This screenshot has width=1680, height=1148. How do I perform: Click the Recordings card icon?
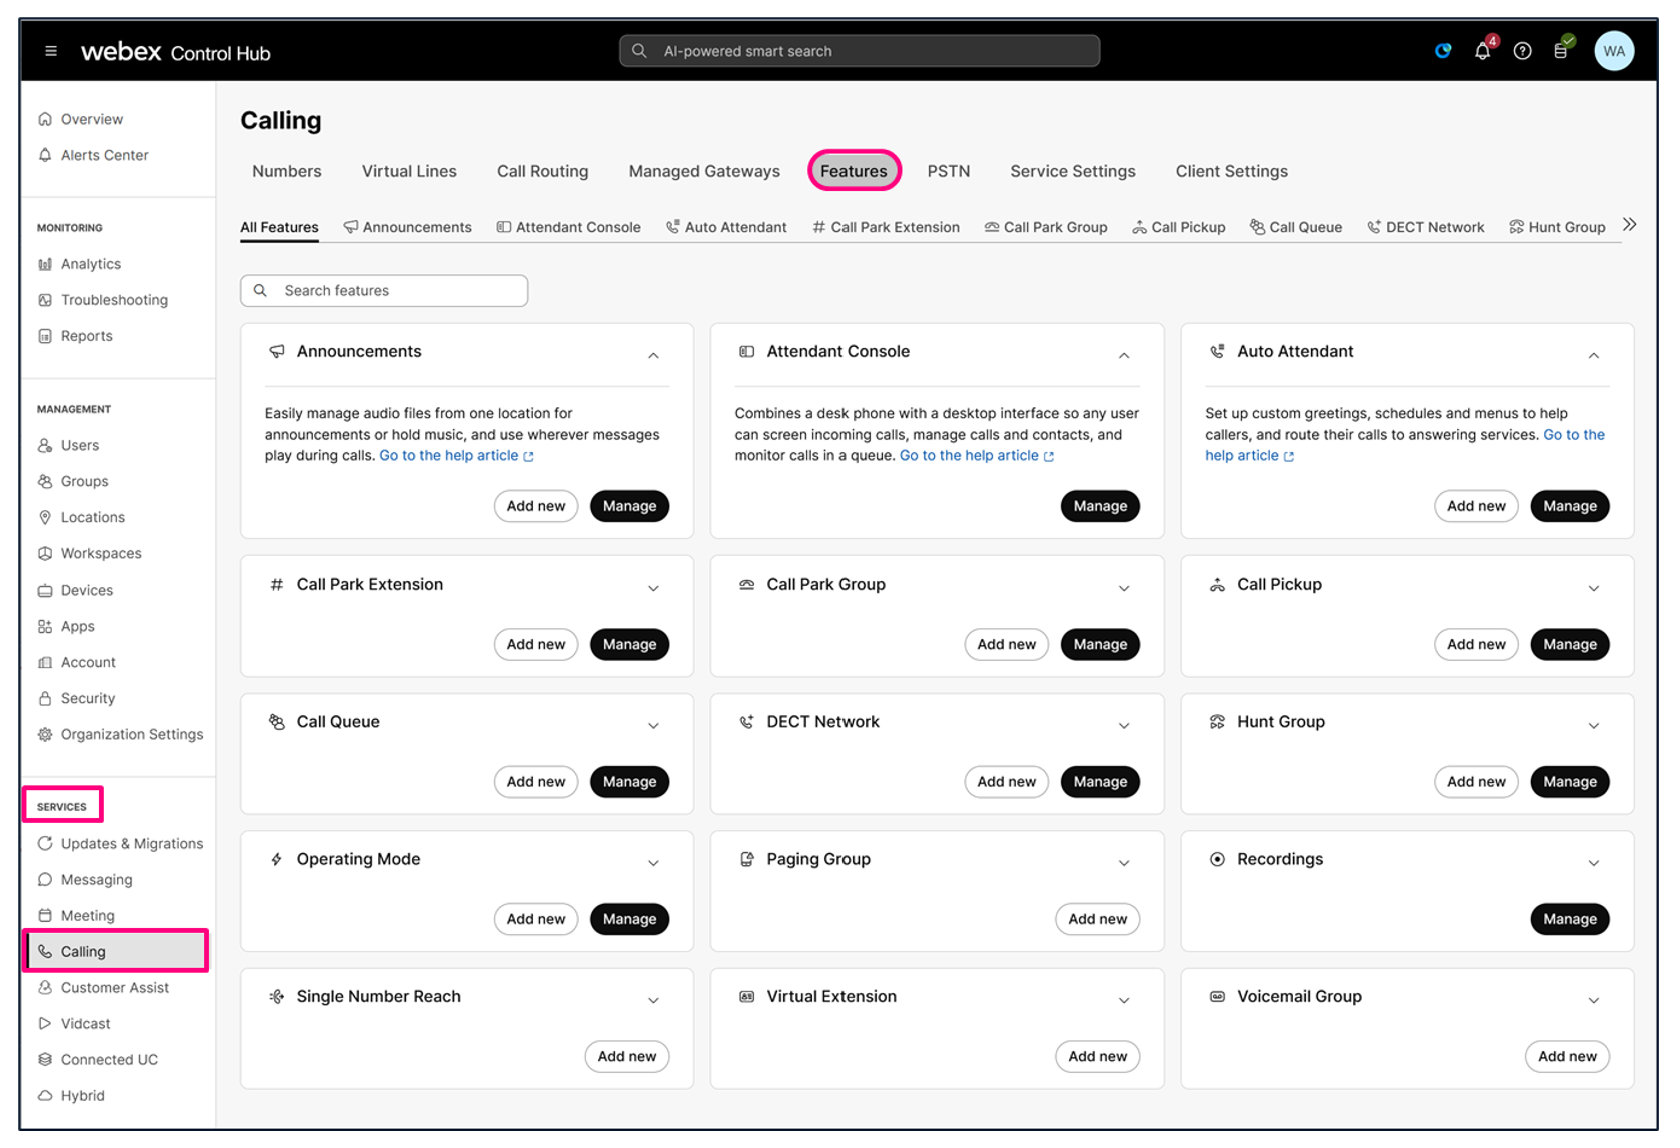point(1217,859)
